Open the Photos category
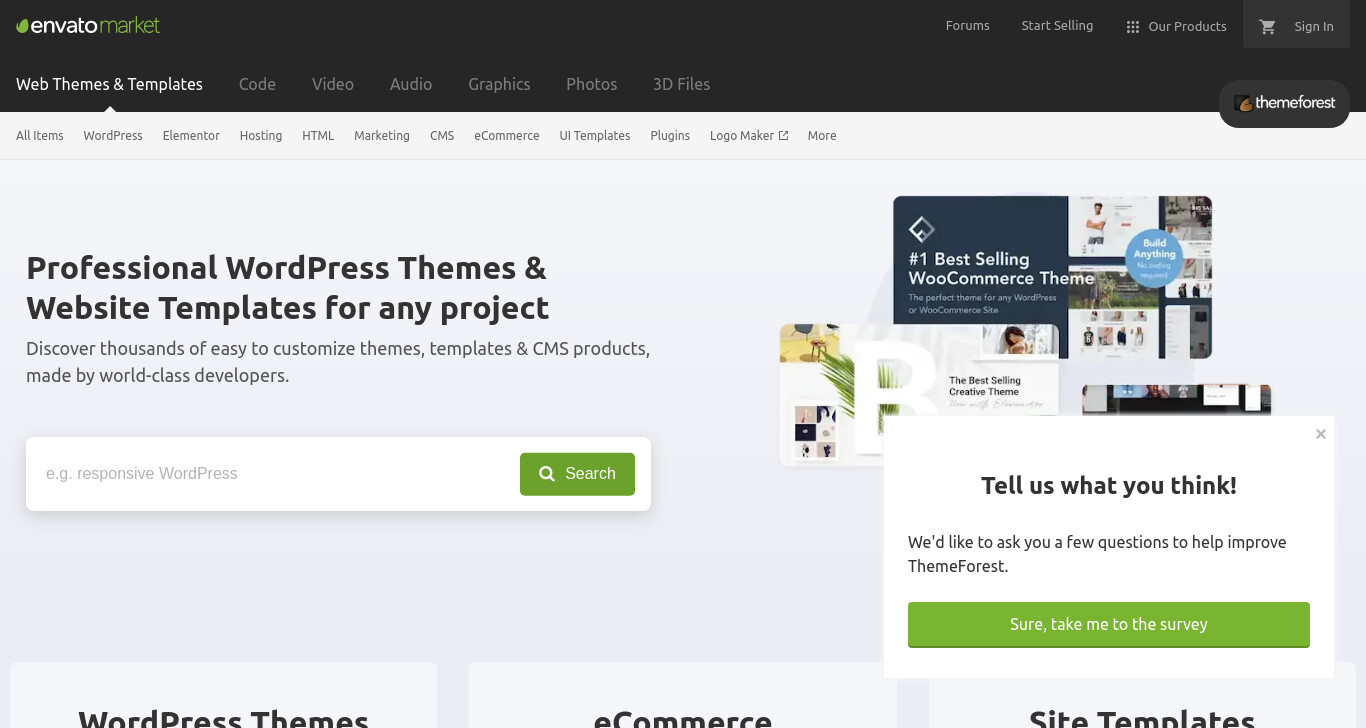This screenshot has width=1366, height=728. coord(591,84)
